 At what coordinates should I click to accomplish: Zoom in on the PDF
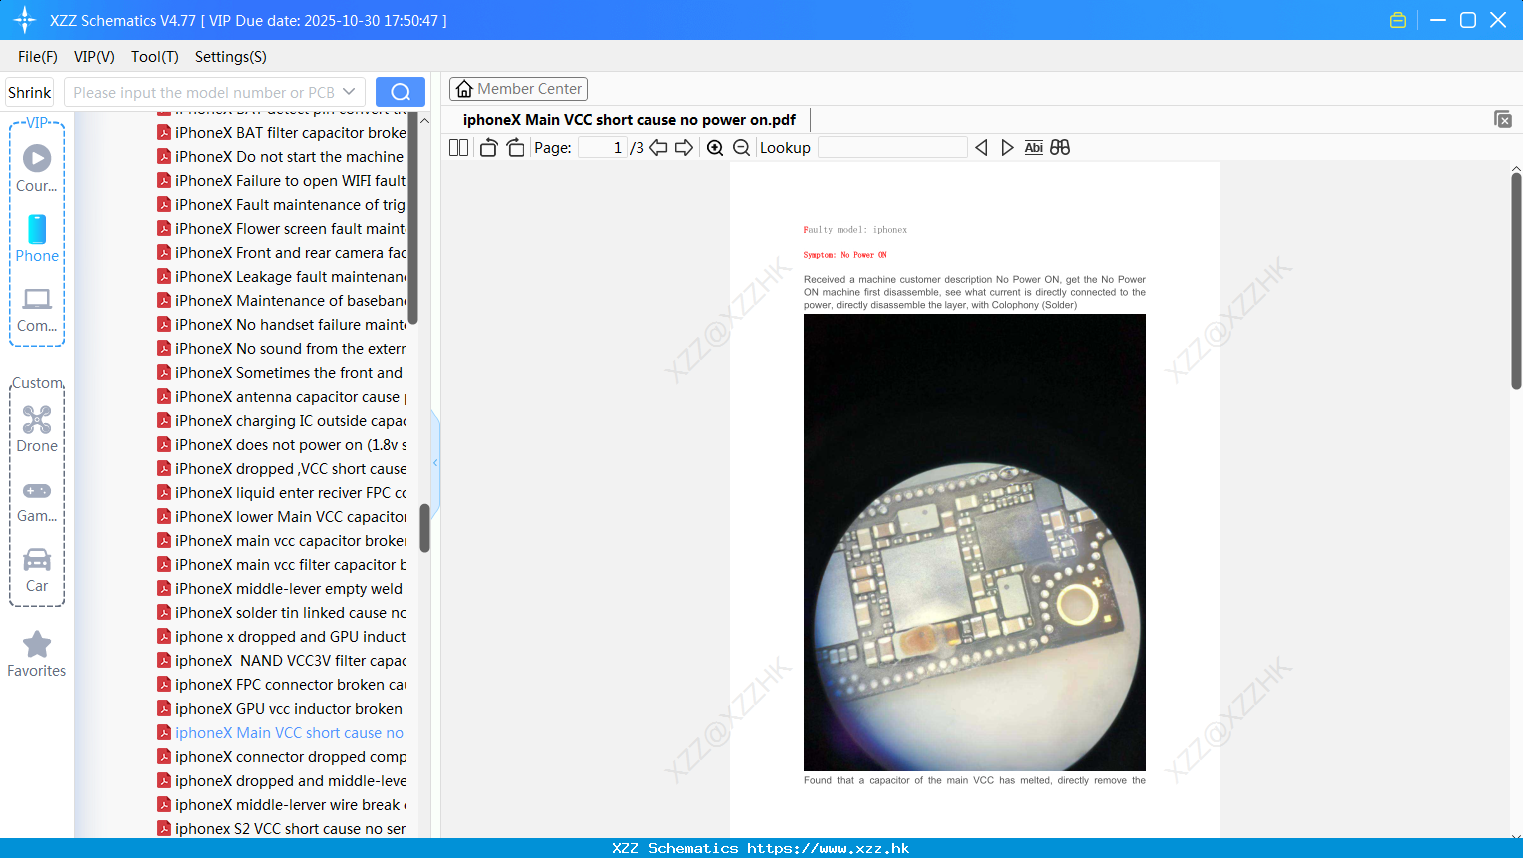click(715, 147)
